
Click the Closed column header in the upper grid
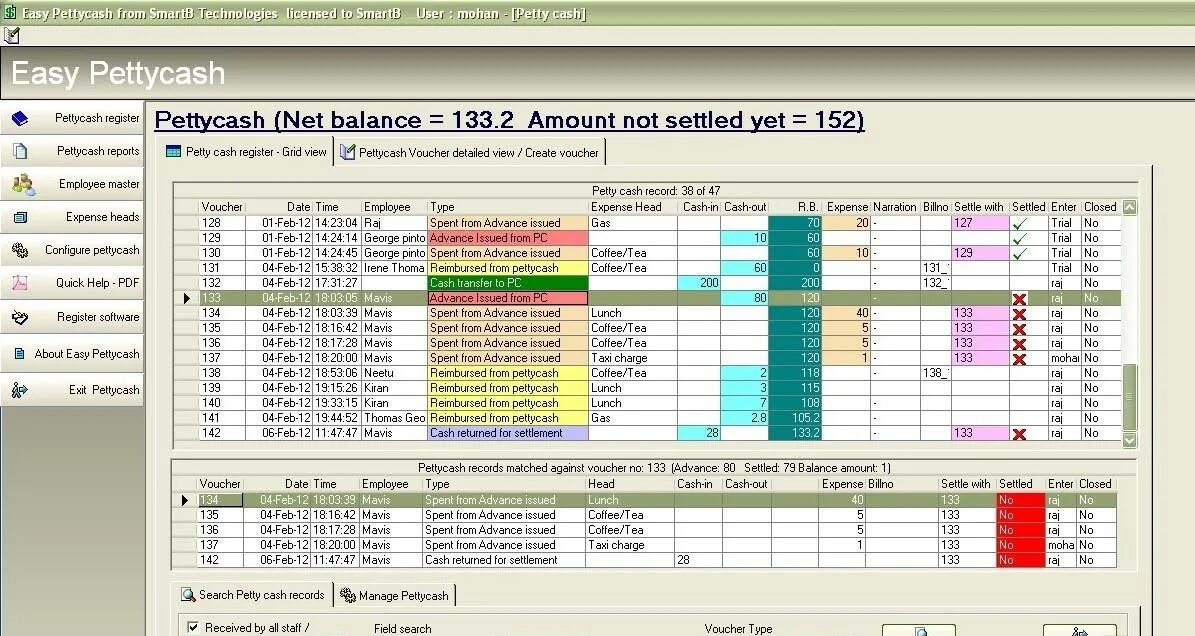coord(1100,207)
